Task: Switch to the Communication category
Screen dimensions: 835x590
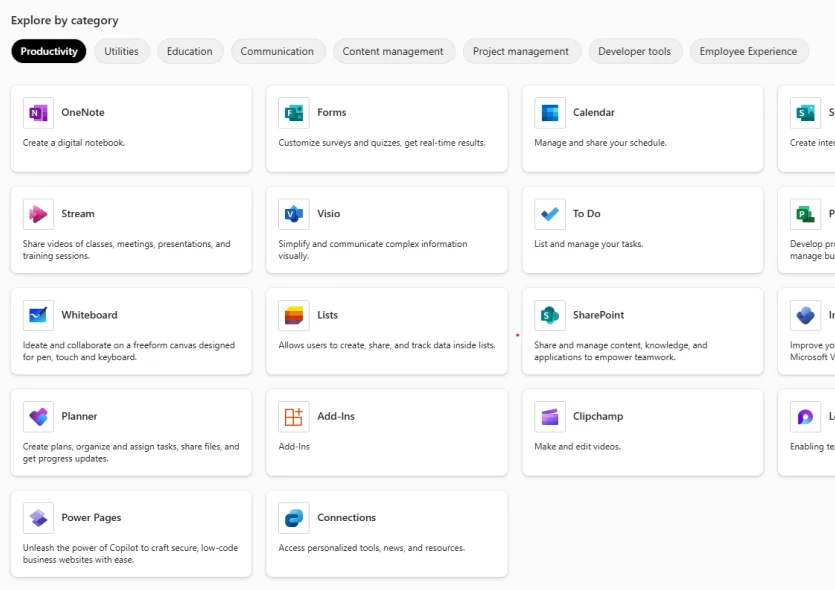Action: (x=277, y=51)
